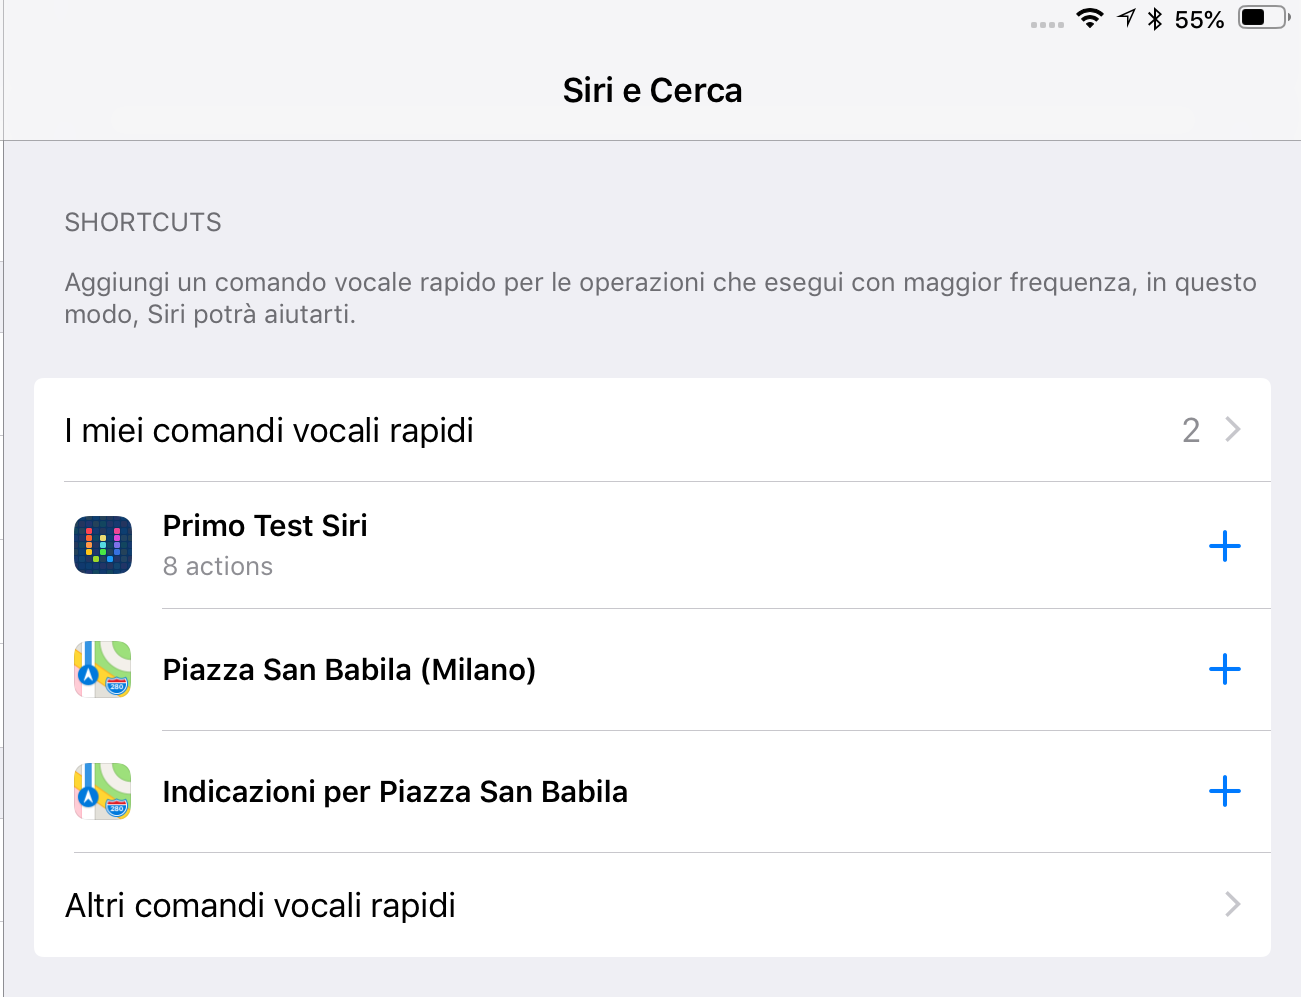The image size is (1301, 997).
Task: Tap the Bluetooth status icon
Action: pos(1155,18)
